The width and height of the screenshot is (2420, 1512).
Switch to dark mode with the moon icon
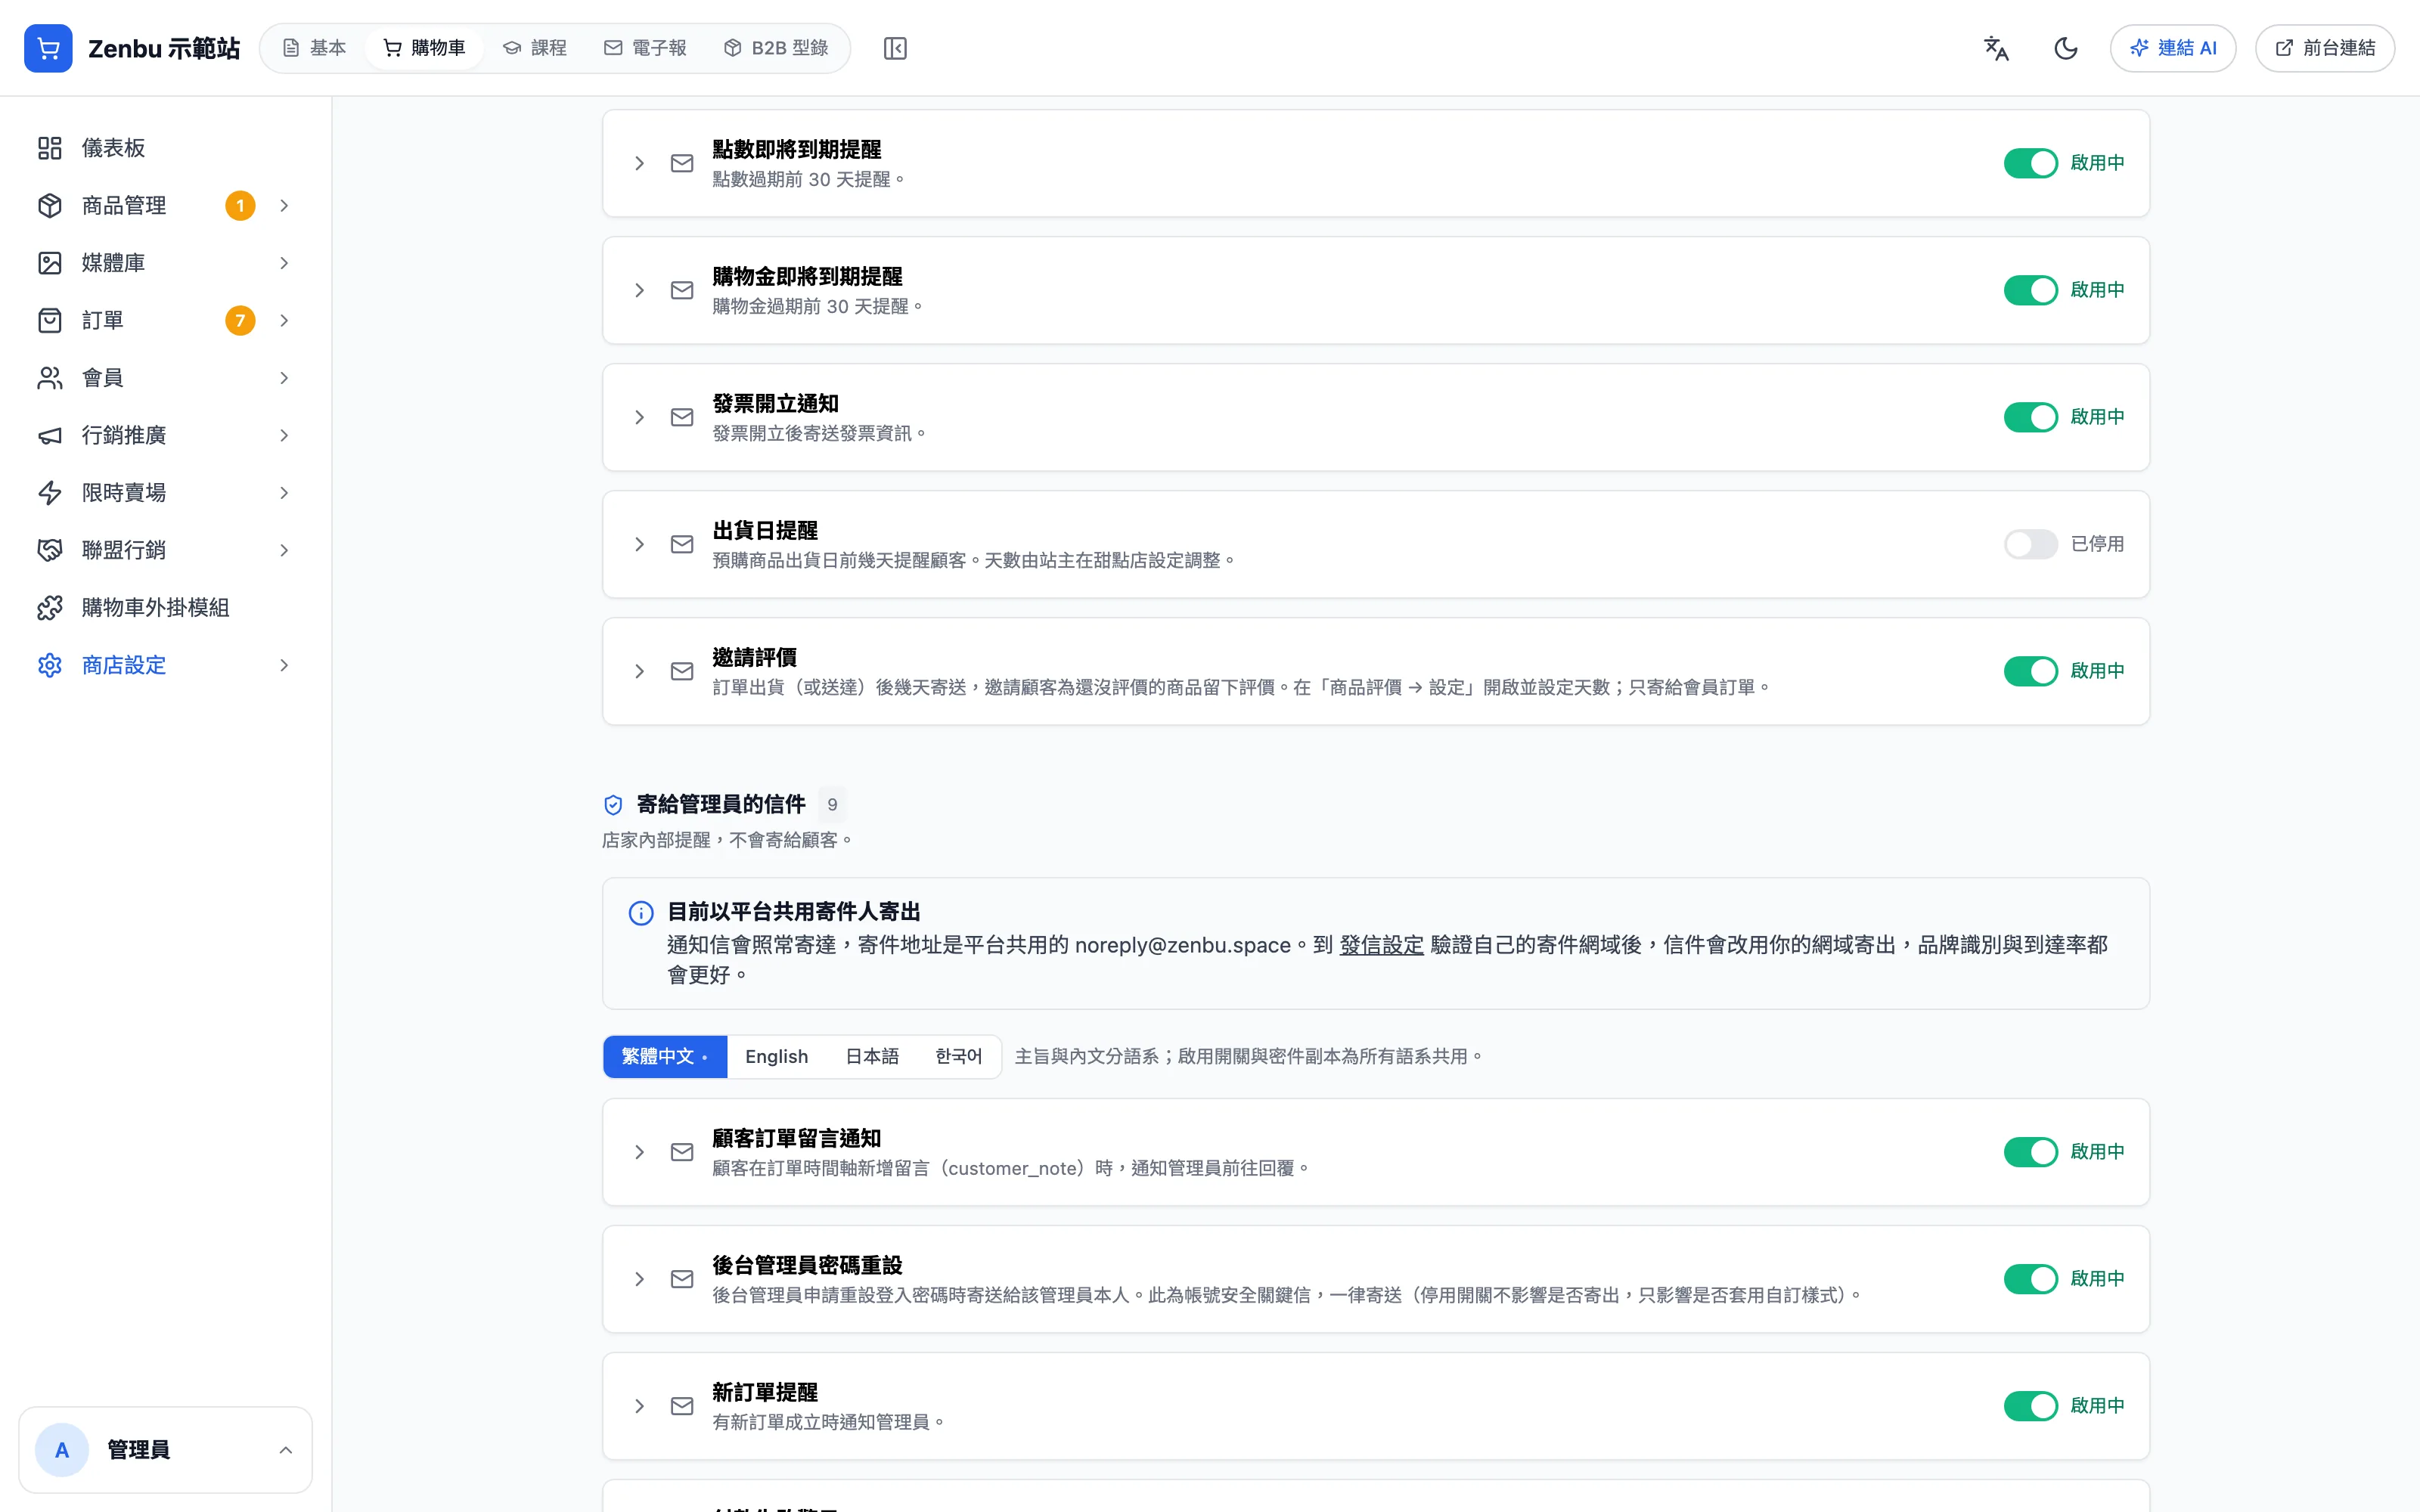point(2066,48)
